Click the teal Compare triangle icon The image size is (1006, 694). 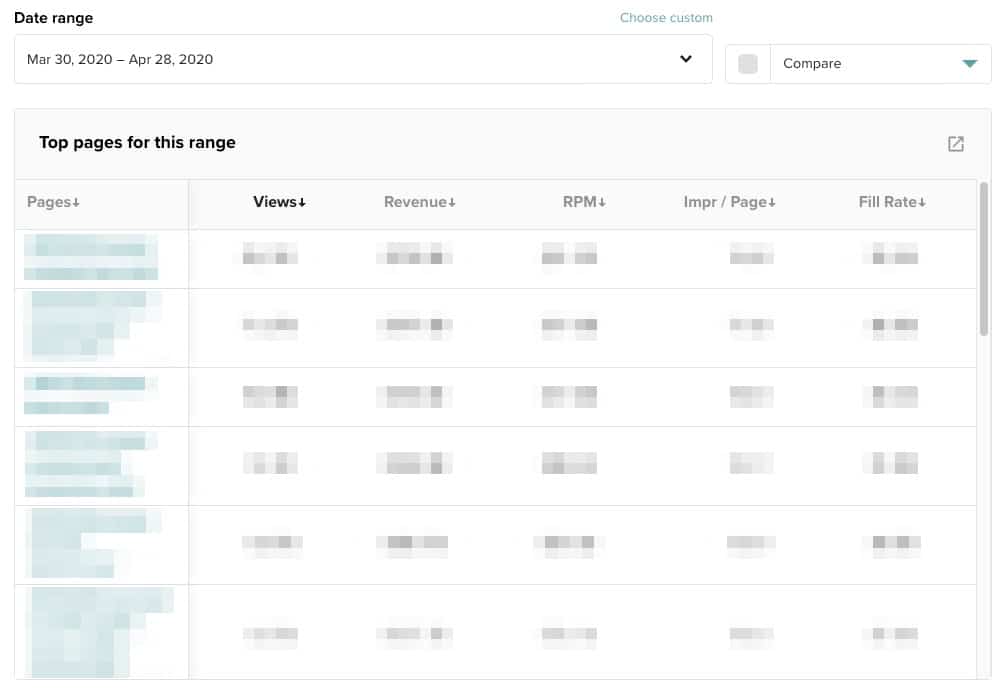pyautogui.click(x=969, y=62)
